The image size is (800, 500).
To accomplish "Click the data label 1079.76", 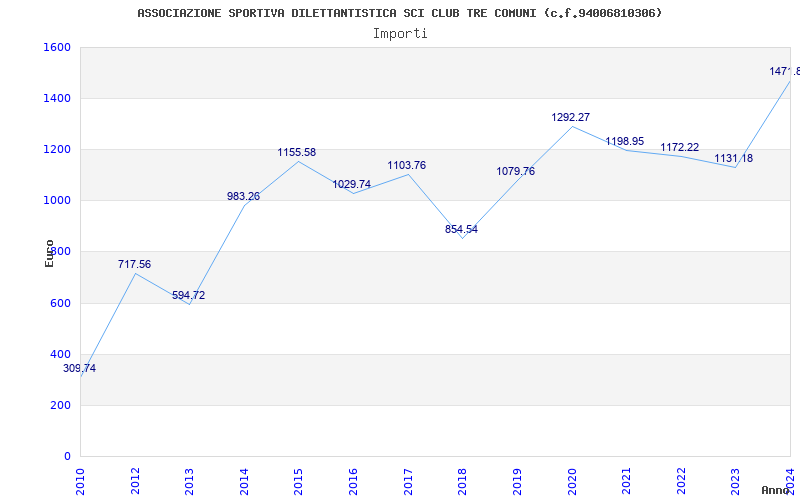I will (x=516, y=171).
